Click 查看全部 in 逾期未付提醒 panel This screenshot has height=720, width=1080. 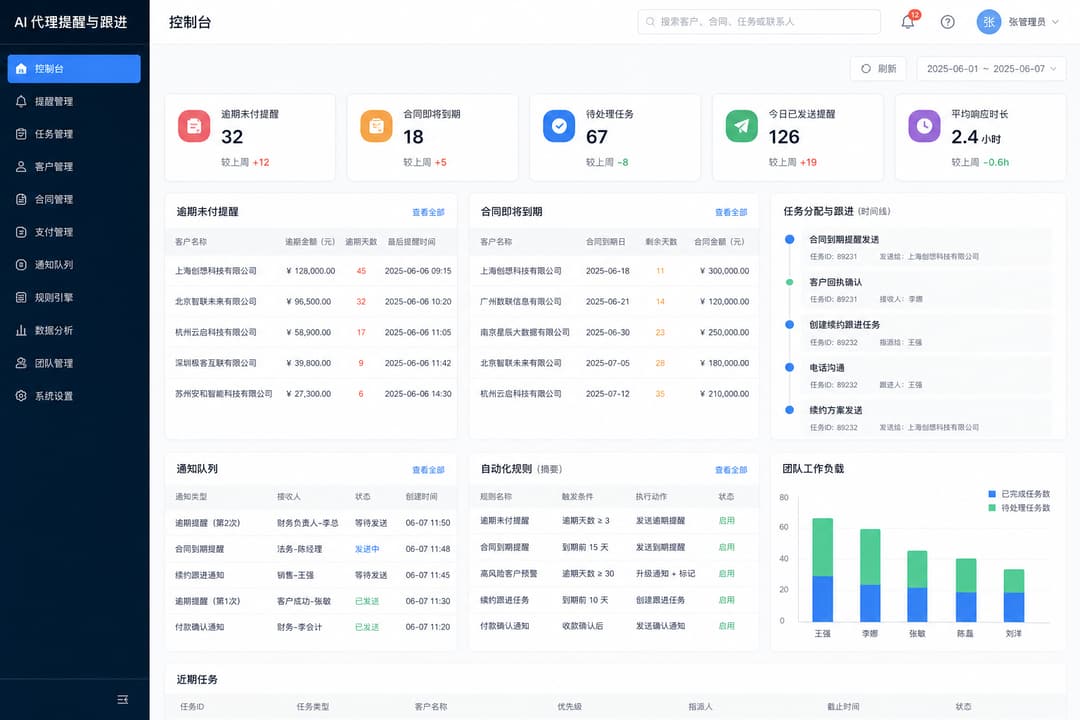428,212
